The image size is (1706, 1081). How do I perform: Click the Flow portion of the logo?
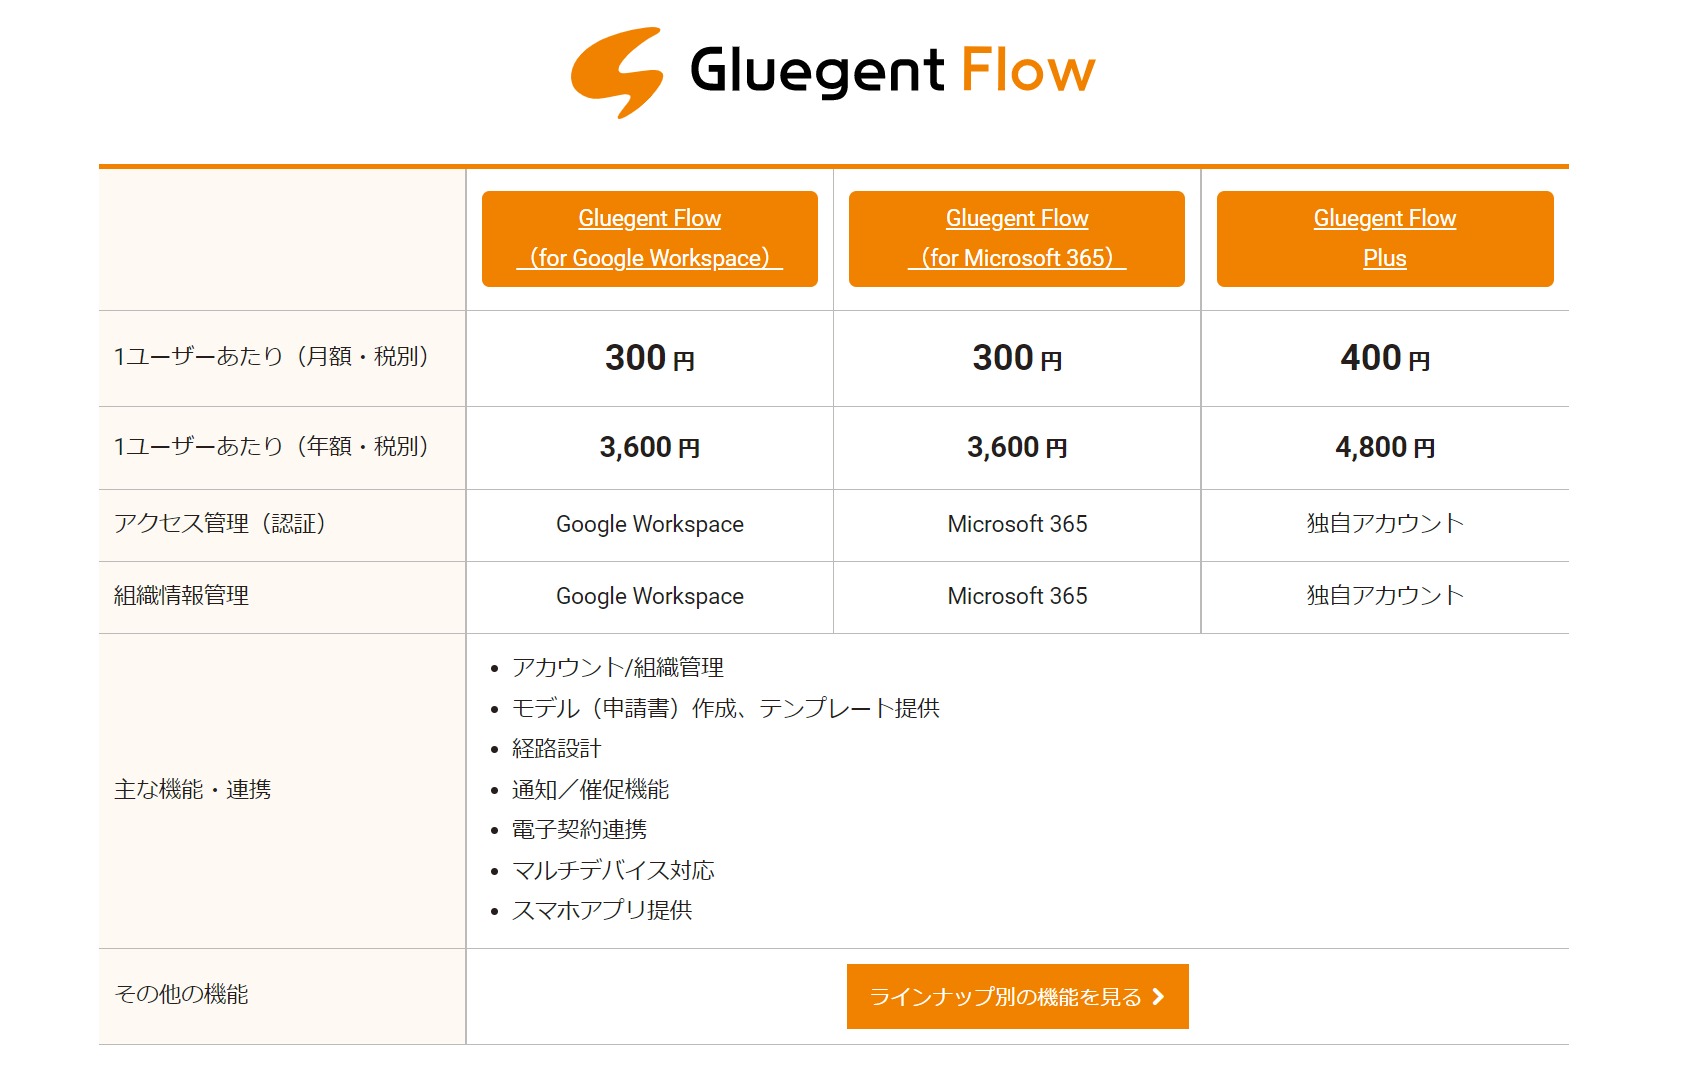point(1024,70)
